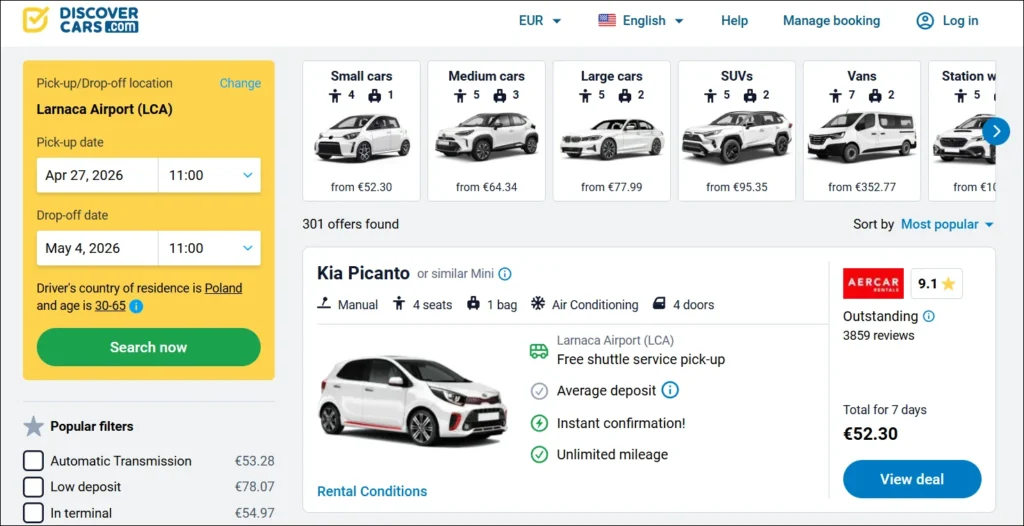This screenshot has width=1024, height=526.
Task: Click the 30-65 driver age link
Action: click(110, 305)
